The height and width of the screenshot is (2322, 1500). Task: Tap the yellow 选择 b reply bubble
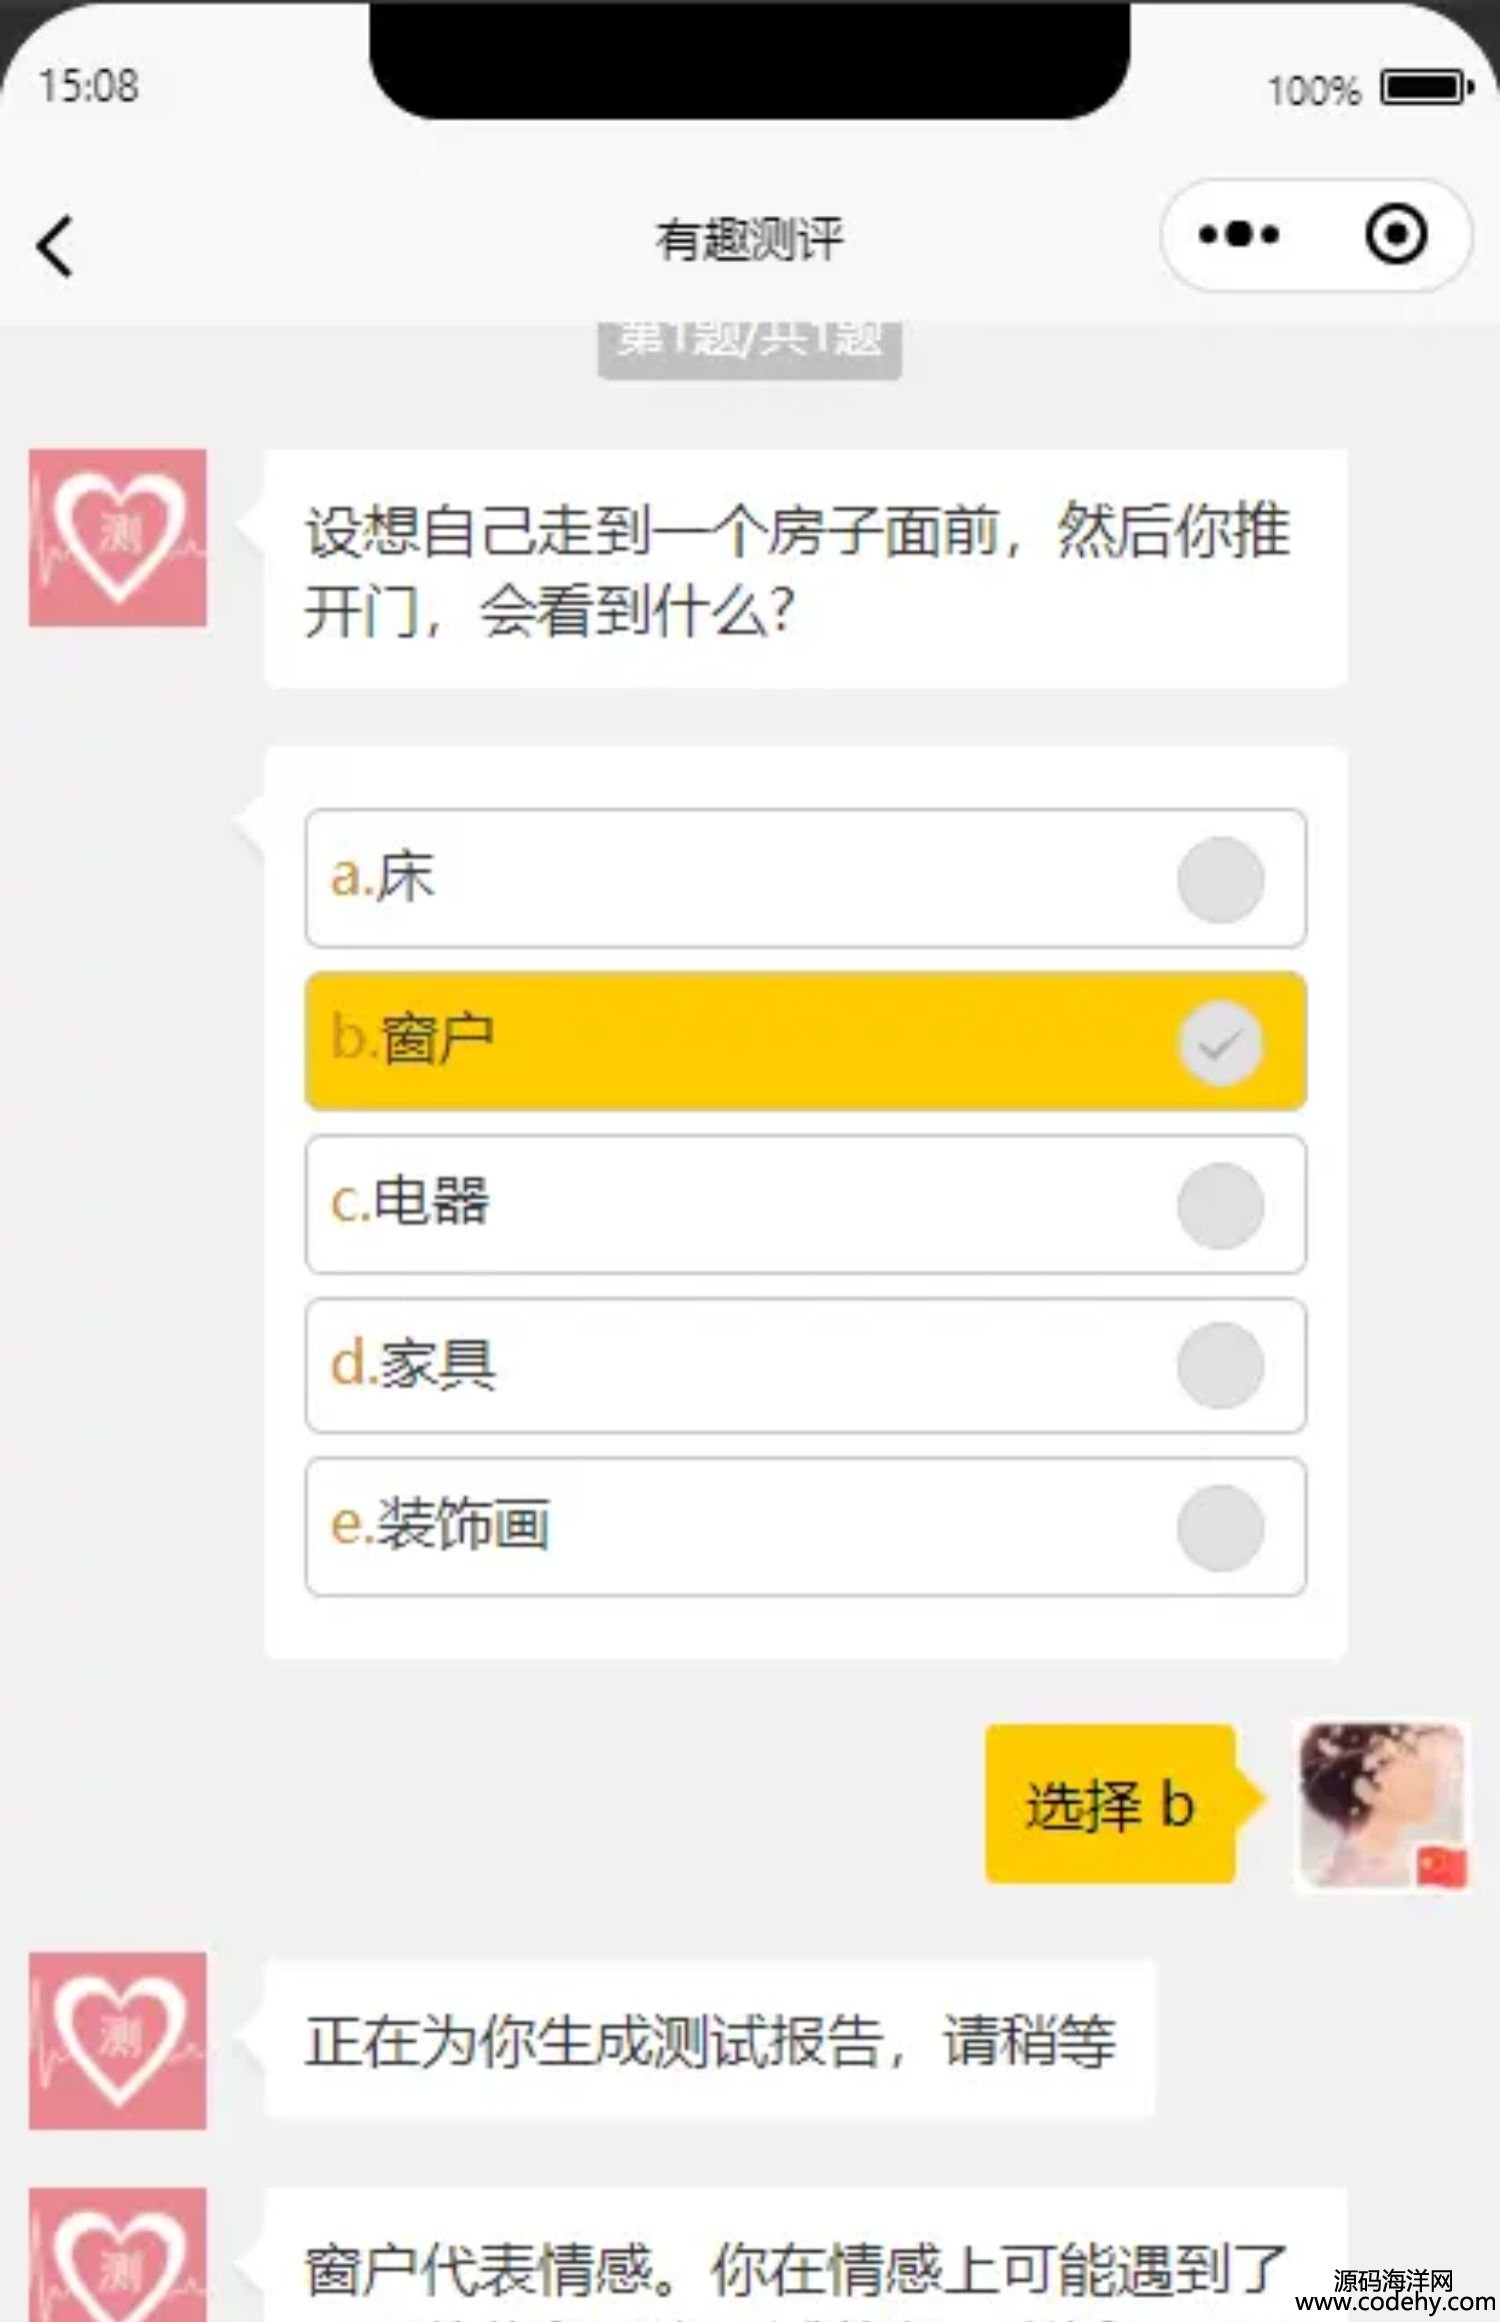point(1111,1804)
